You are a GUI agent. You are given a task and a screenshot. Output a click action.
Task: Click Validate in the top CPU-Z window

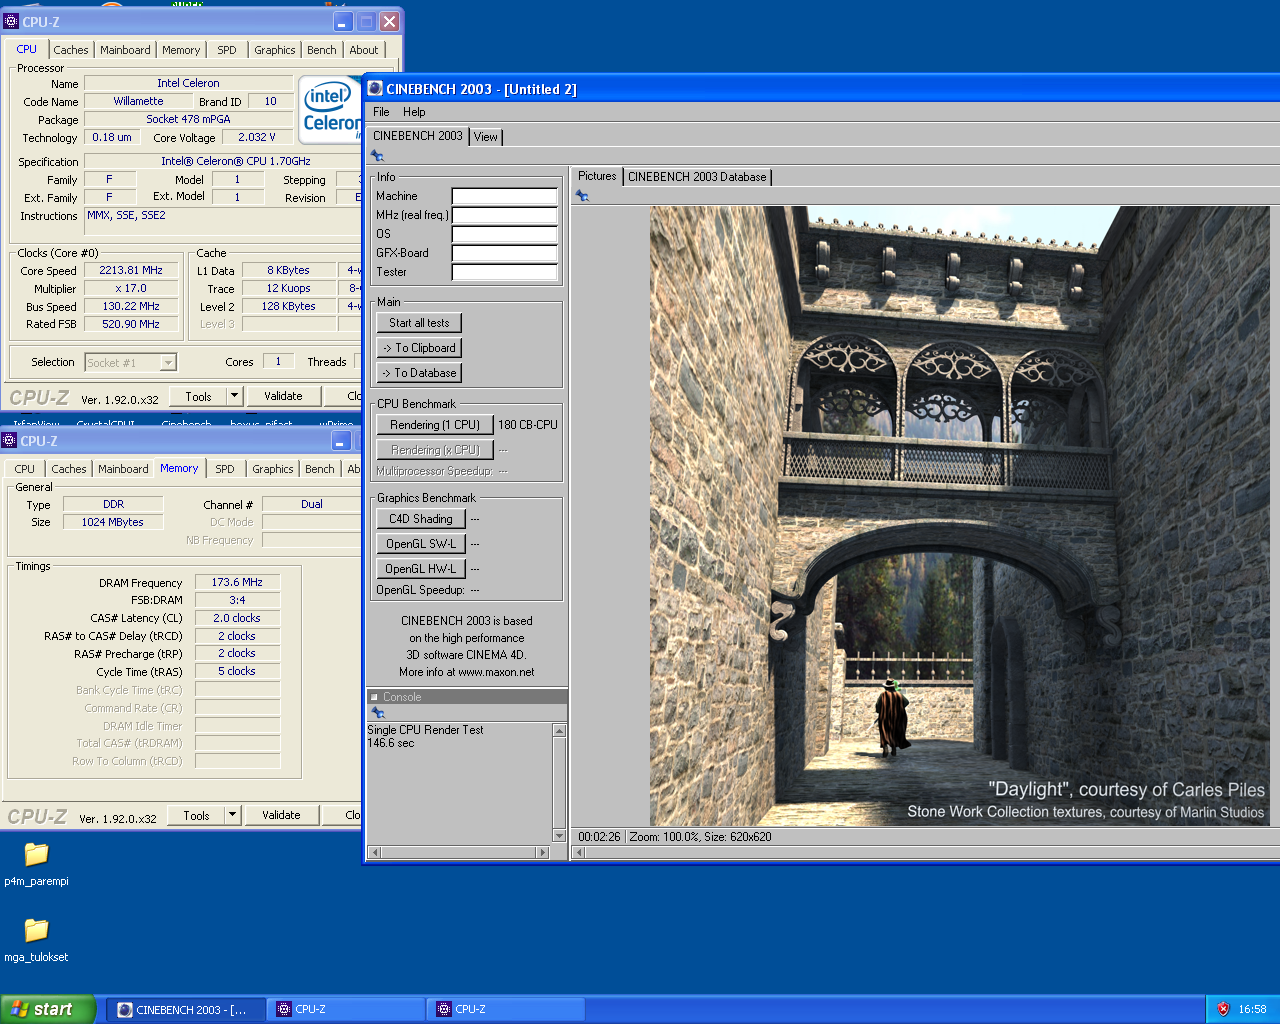click(283, 396)
